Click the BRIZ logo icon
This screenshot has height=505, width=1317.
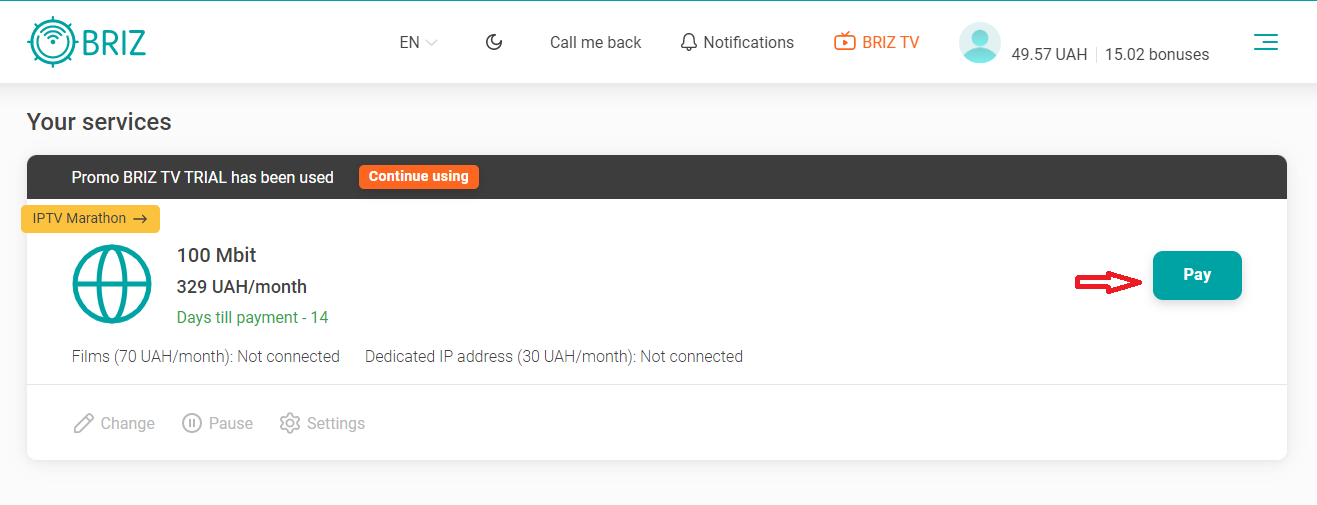point(52,42)
